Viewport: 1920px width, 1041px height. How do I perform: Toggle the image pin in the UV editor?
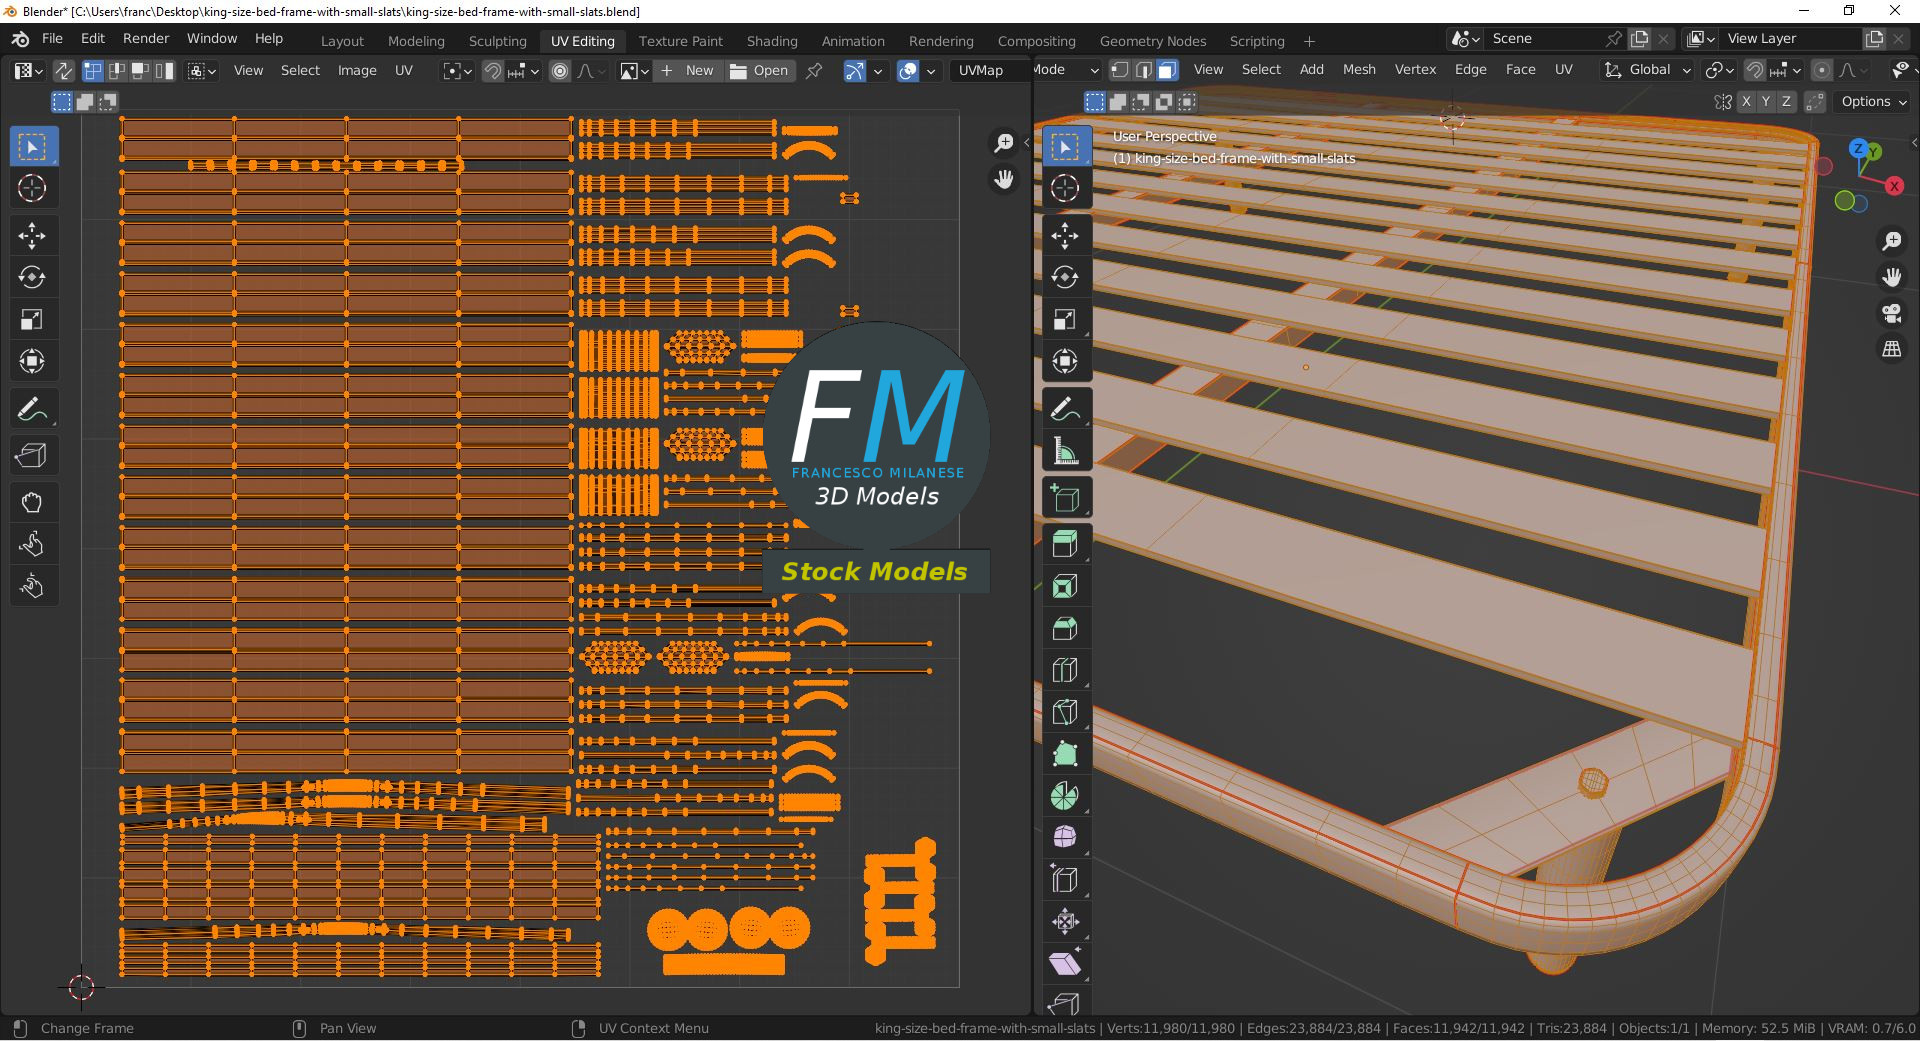(814, 71)
